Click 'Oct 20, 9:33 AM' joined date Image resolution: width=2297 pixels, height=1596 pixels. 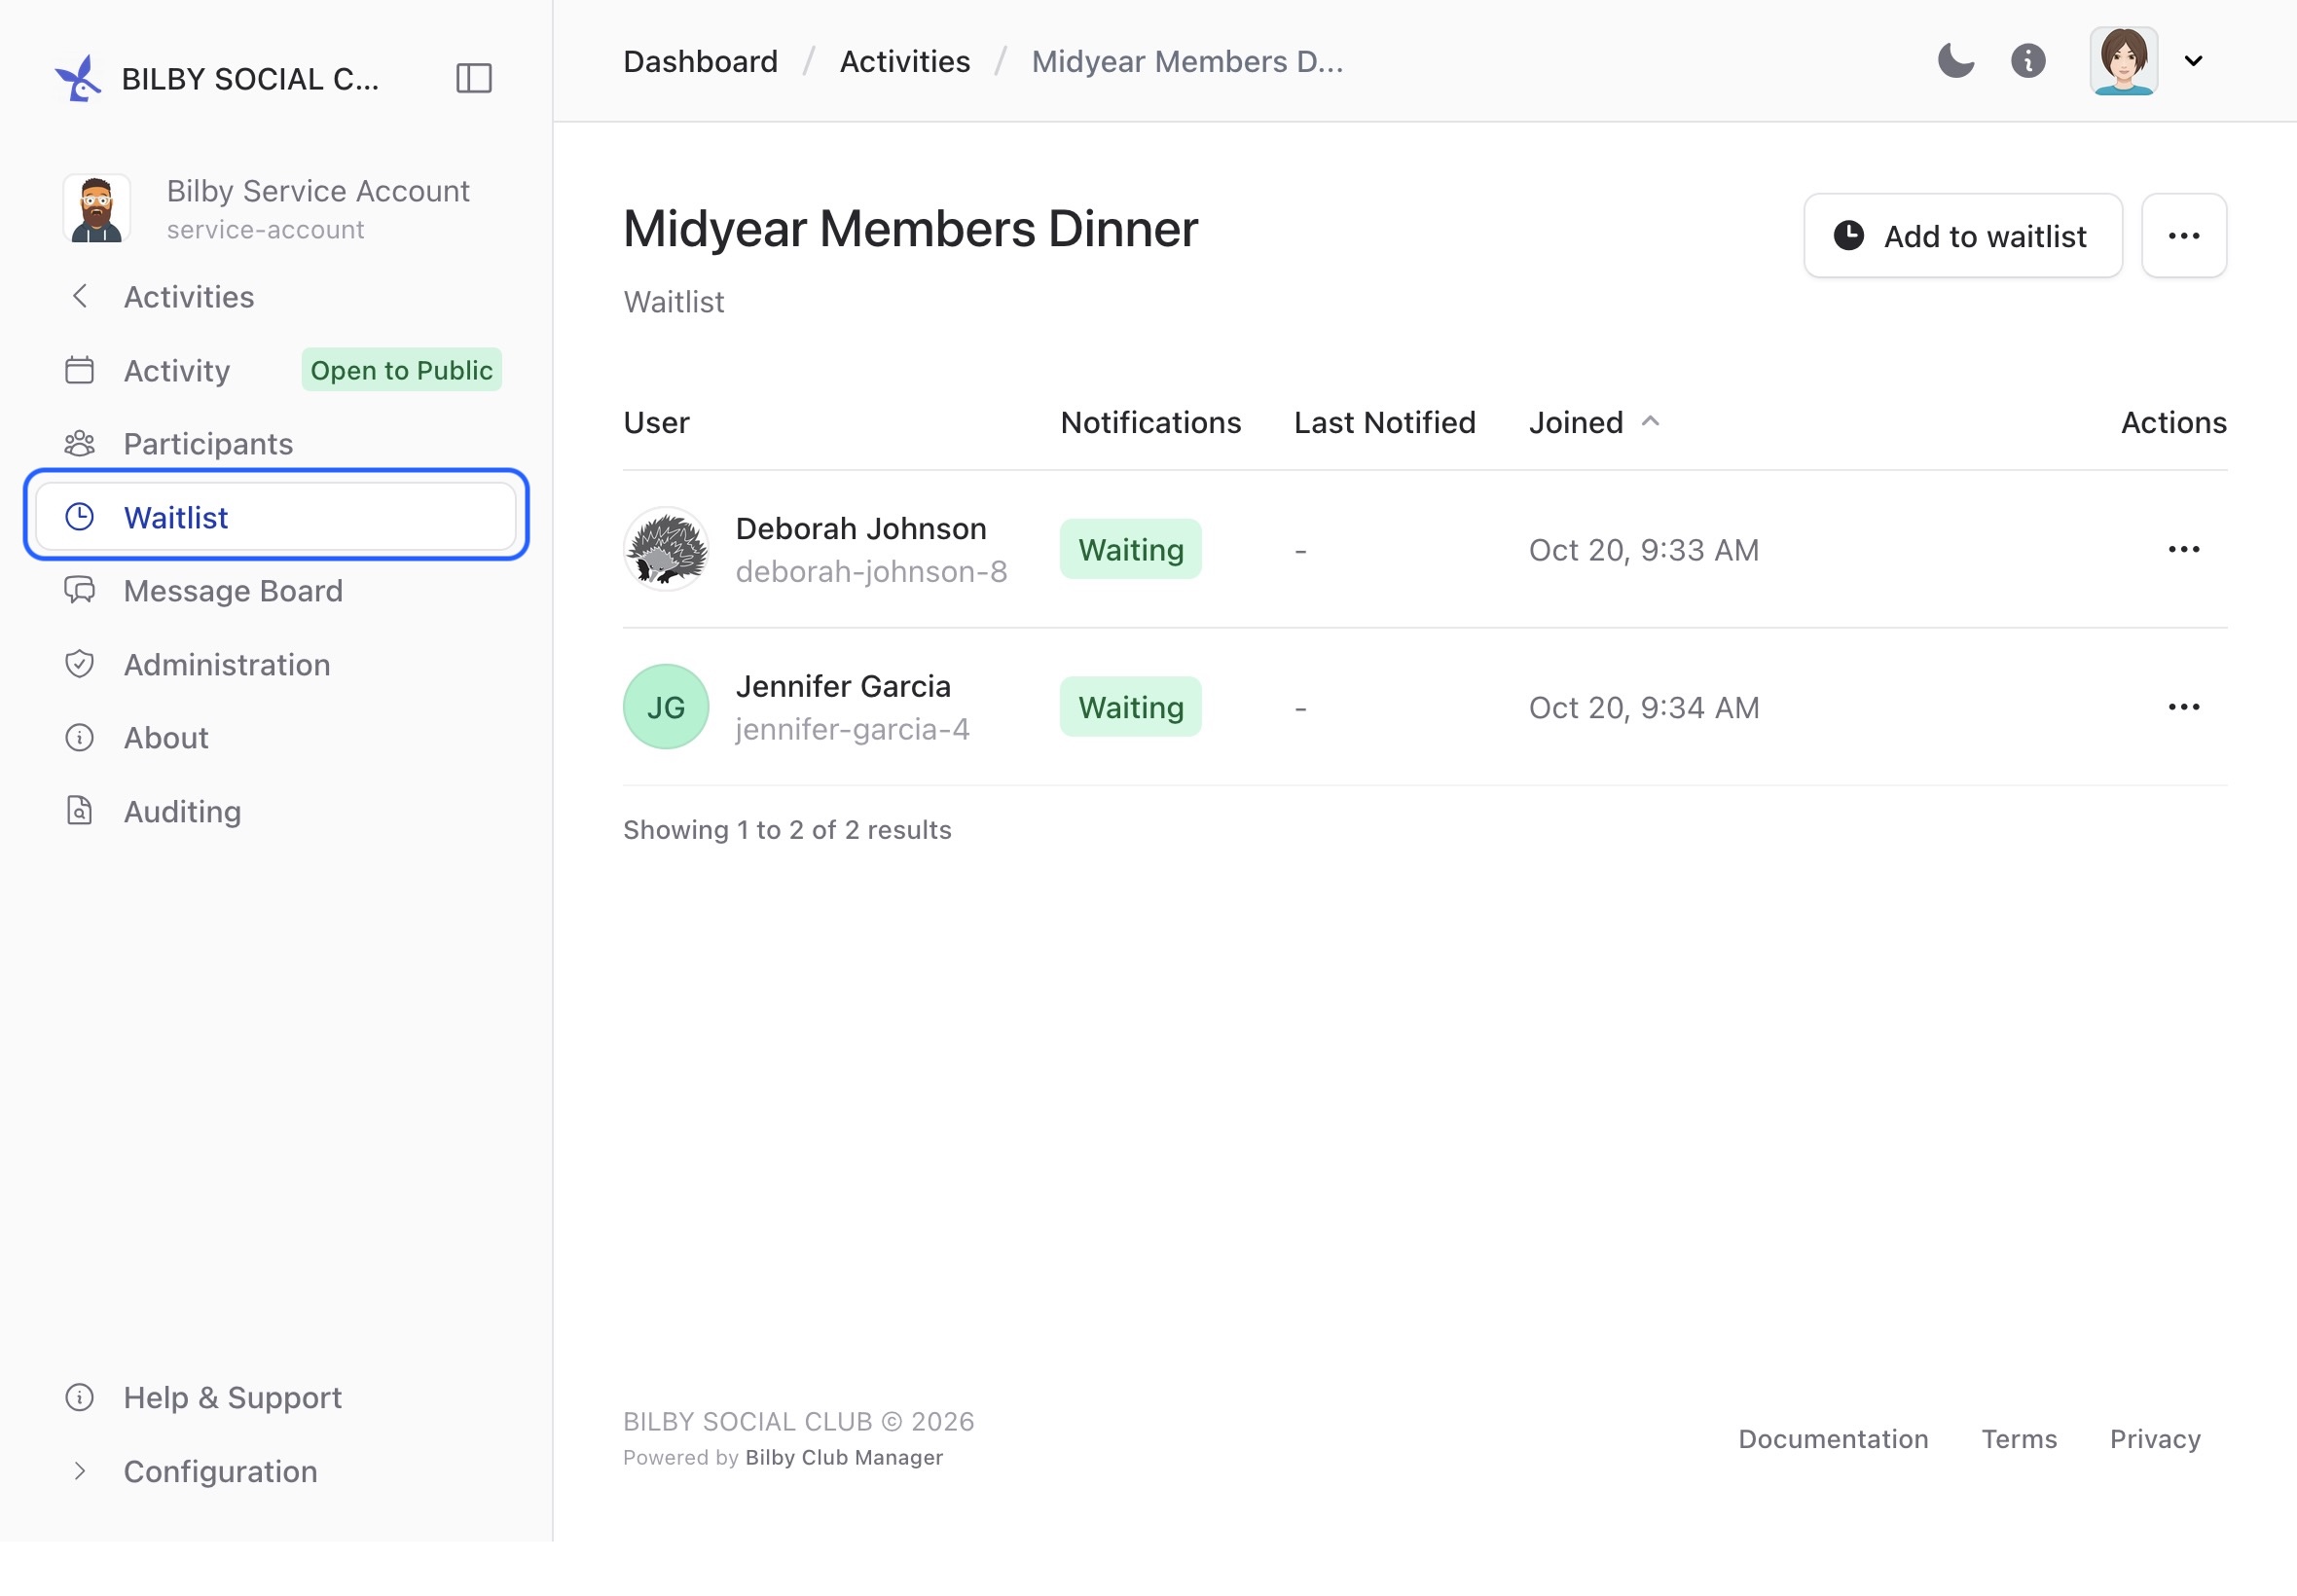tap(1643, 549)
